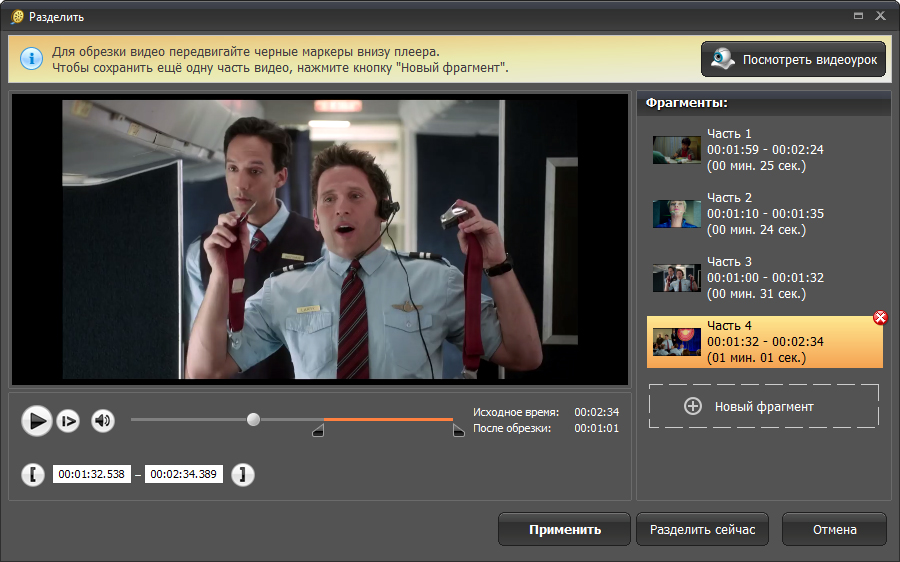This screenshot has width=900, height=562.
Task: Click the playback position slider knob
Action: (253, 420)
